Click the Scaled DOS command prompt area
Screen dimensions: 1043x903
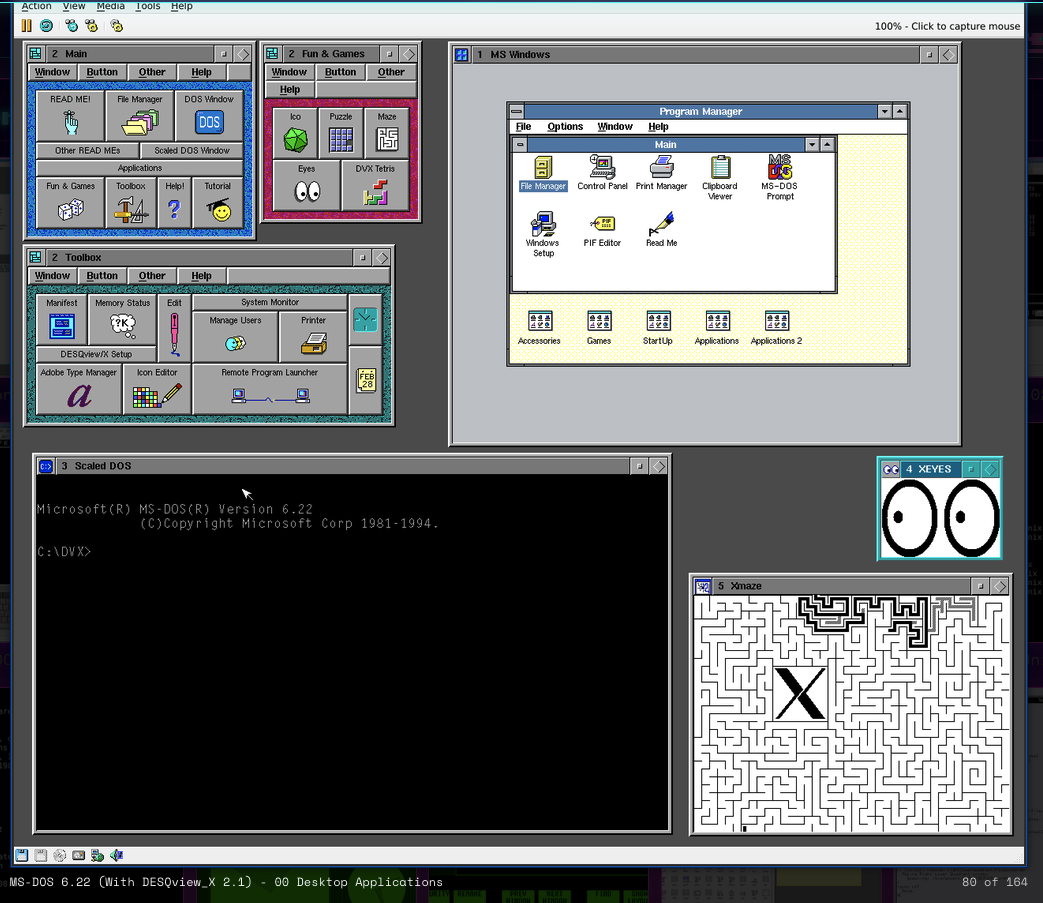pos(352,652)
